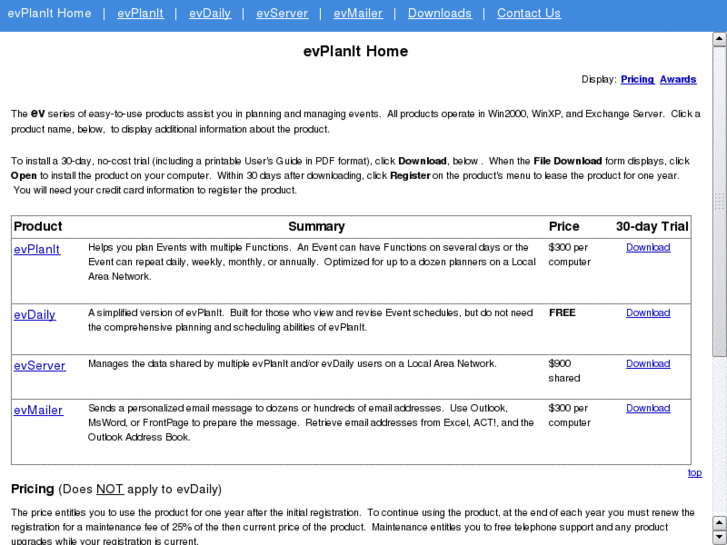Click the evDaily summary 'A simplified version of evPlanIt'
The height and width of the screenshot is (545, 727).
point(311,320)
